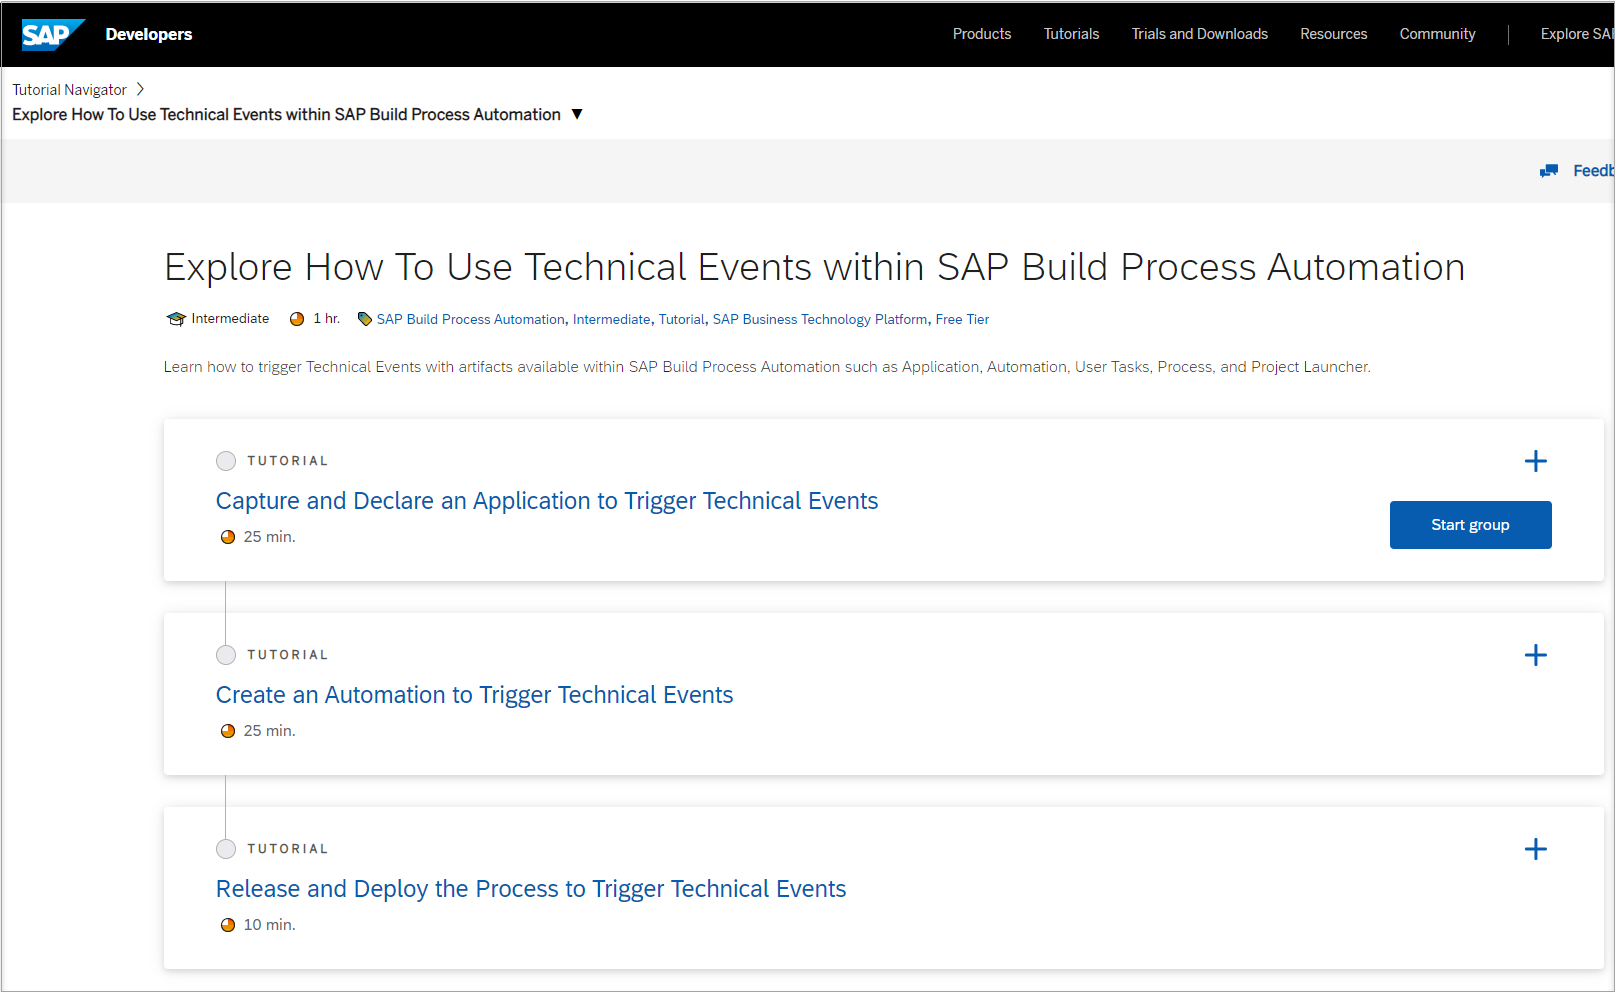Click the Explore SAP link

(x=1576, y=34)
